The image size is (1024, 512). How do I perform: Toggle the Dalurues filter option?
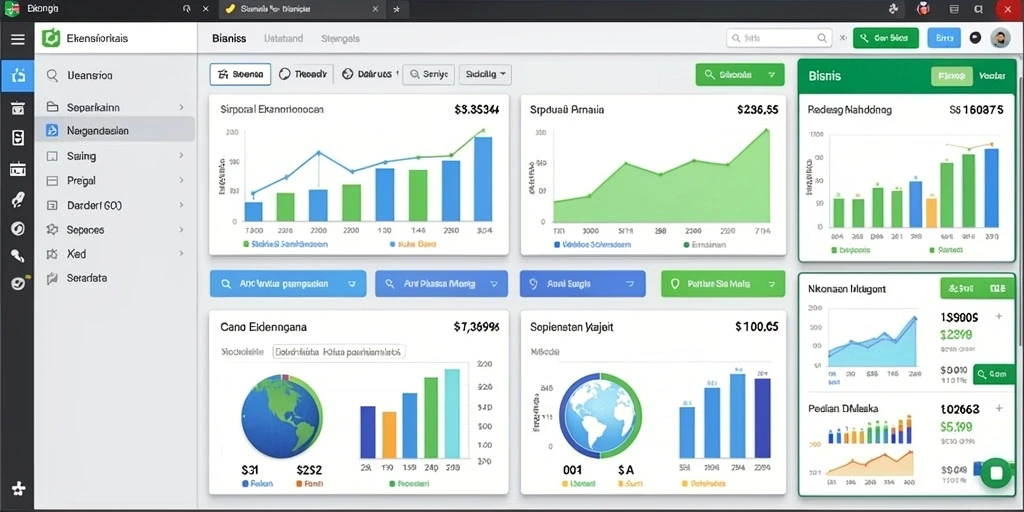[370, 74]
